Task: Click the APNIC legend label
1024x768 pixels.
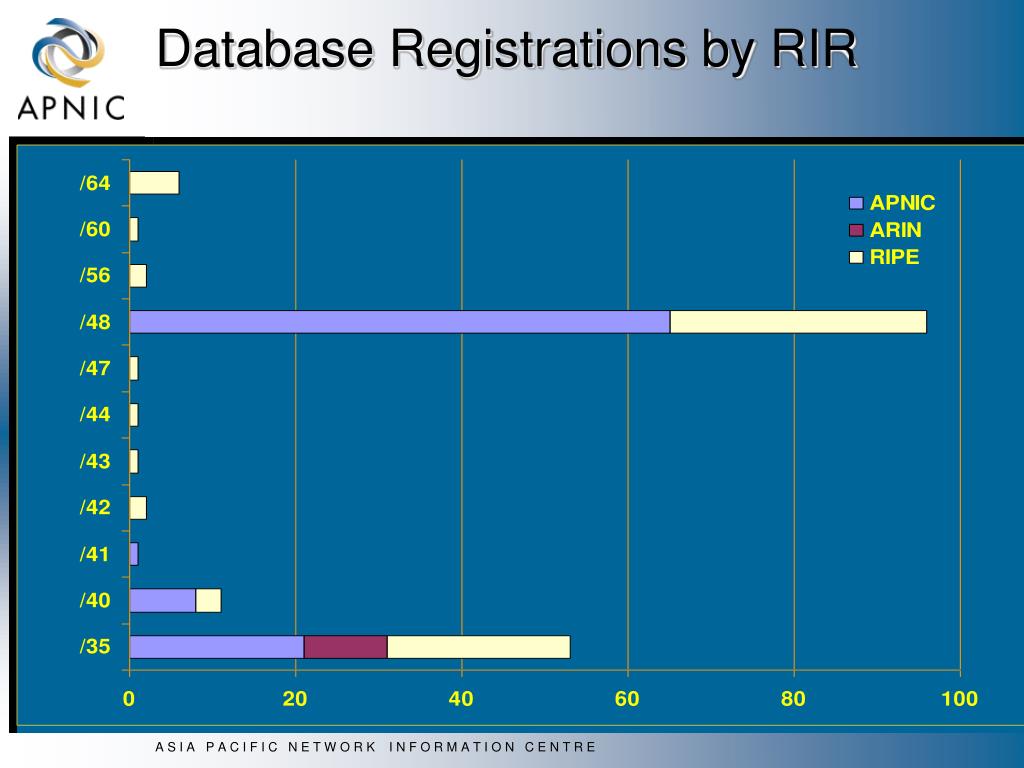Action: click(x=902, y=203)
